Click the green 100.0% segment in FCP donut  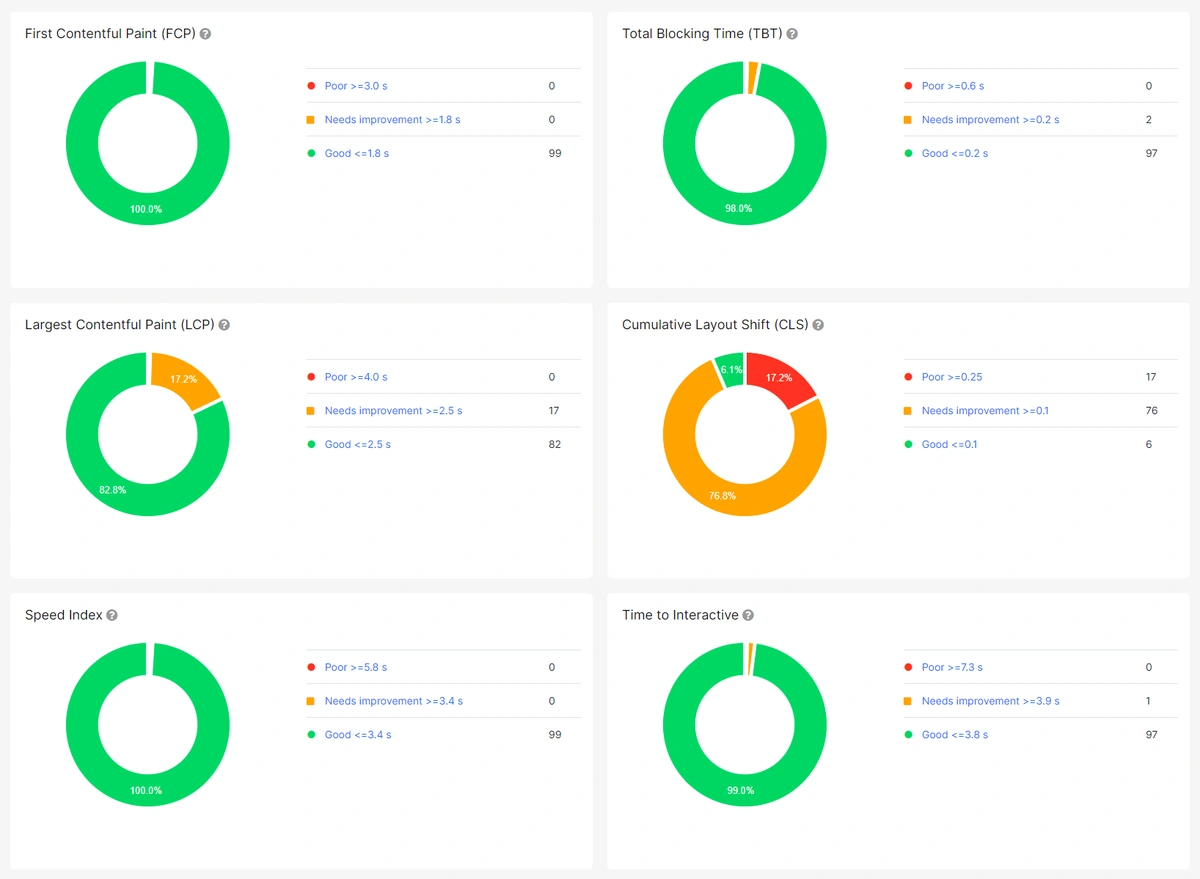148,210
